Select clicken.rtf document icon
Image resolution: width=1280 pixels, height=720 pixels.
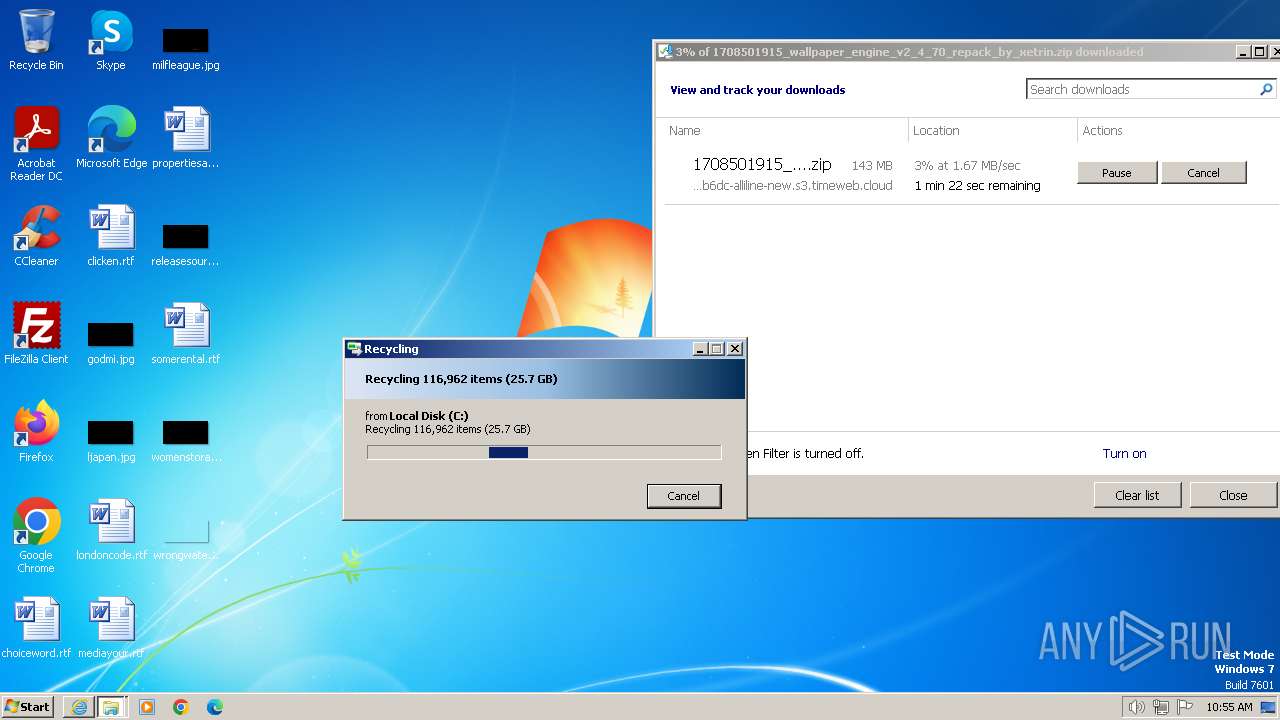111,236
